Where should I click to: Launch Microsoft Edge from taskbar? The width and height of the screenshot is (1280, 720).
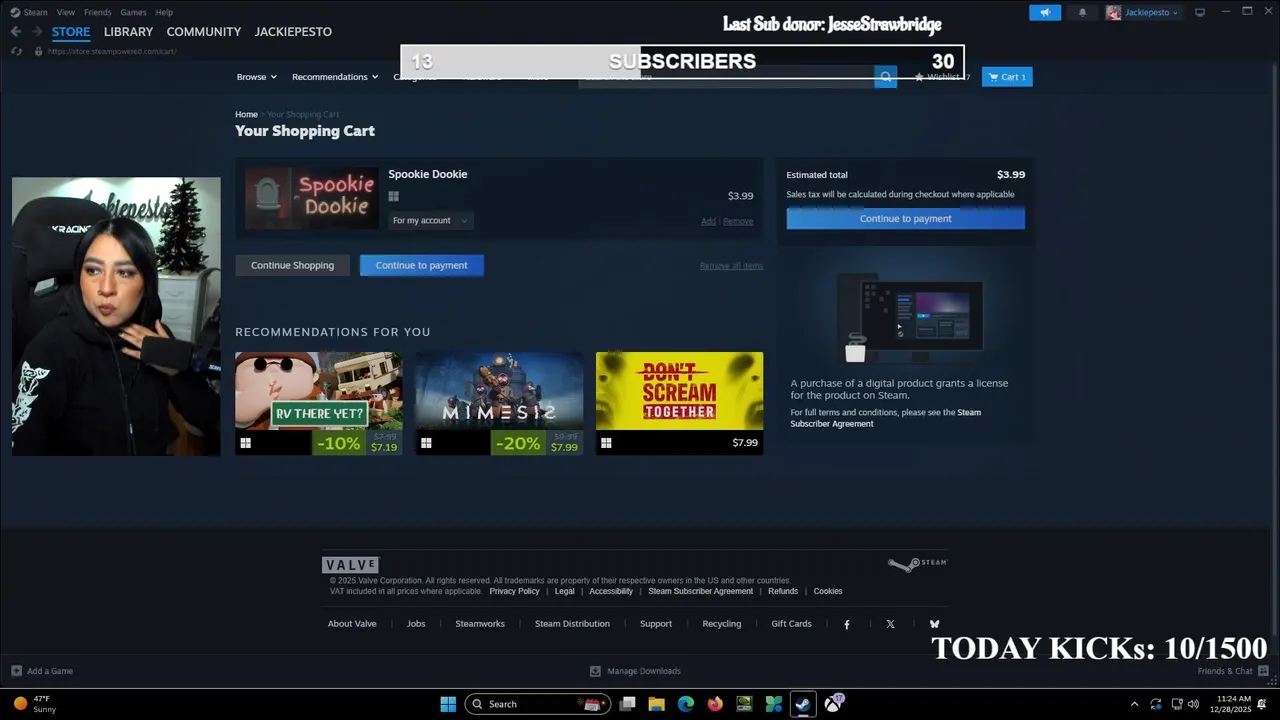686,704
